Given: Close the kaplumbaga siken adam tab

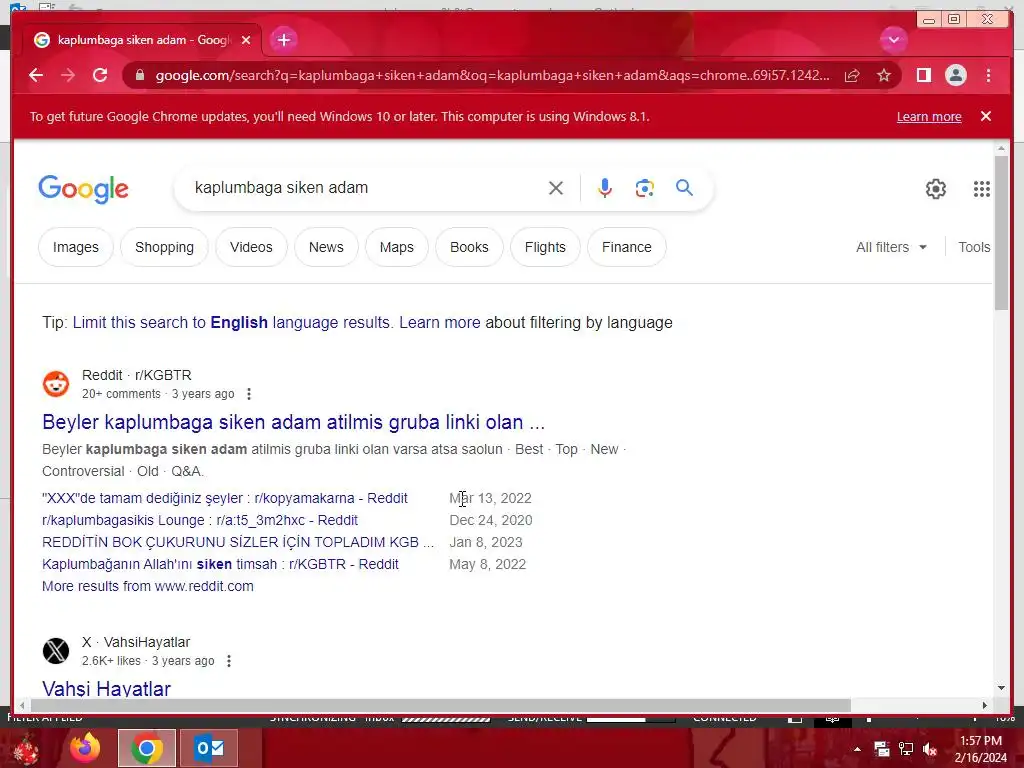Looking at the screenshot, I should (x=246, y=40).
